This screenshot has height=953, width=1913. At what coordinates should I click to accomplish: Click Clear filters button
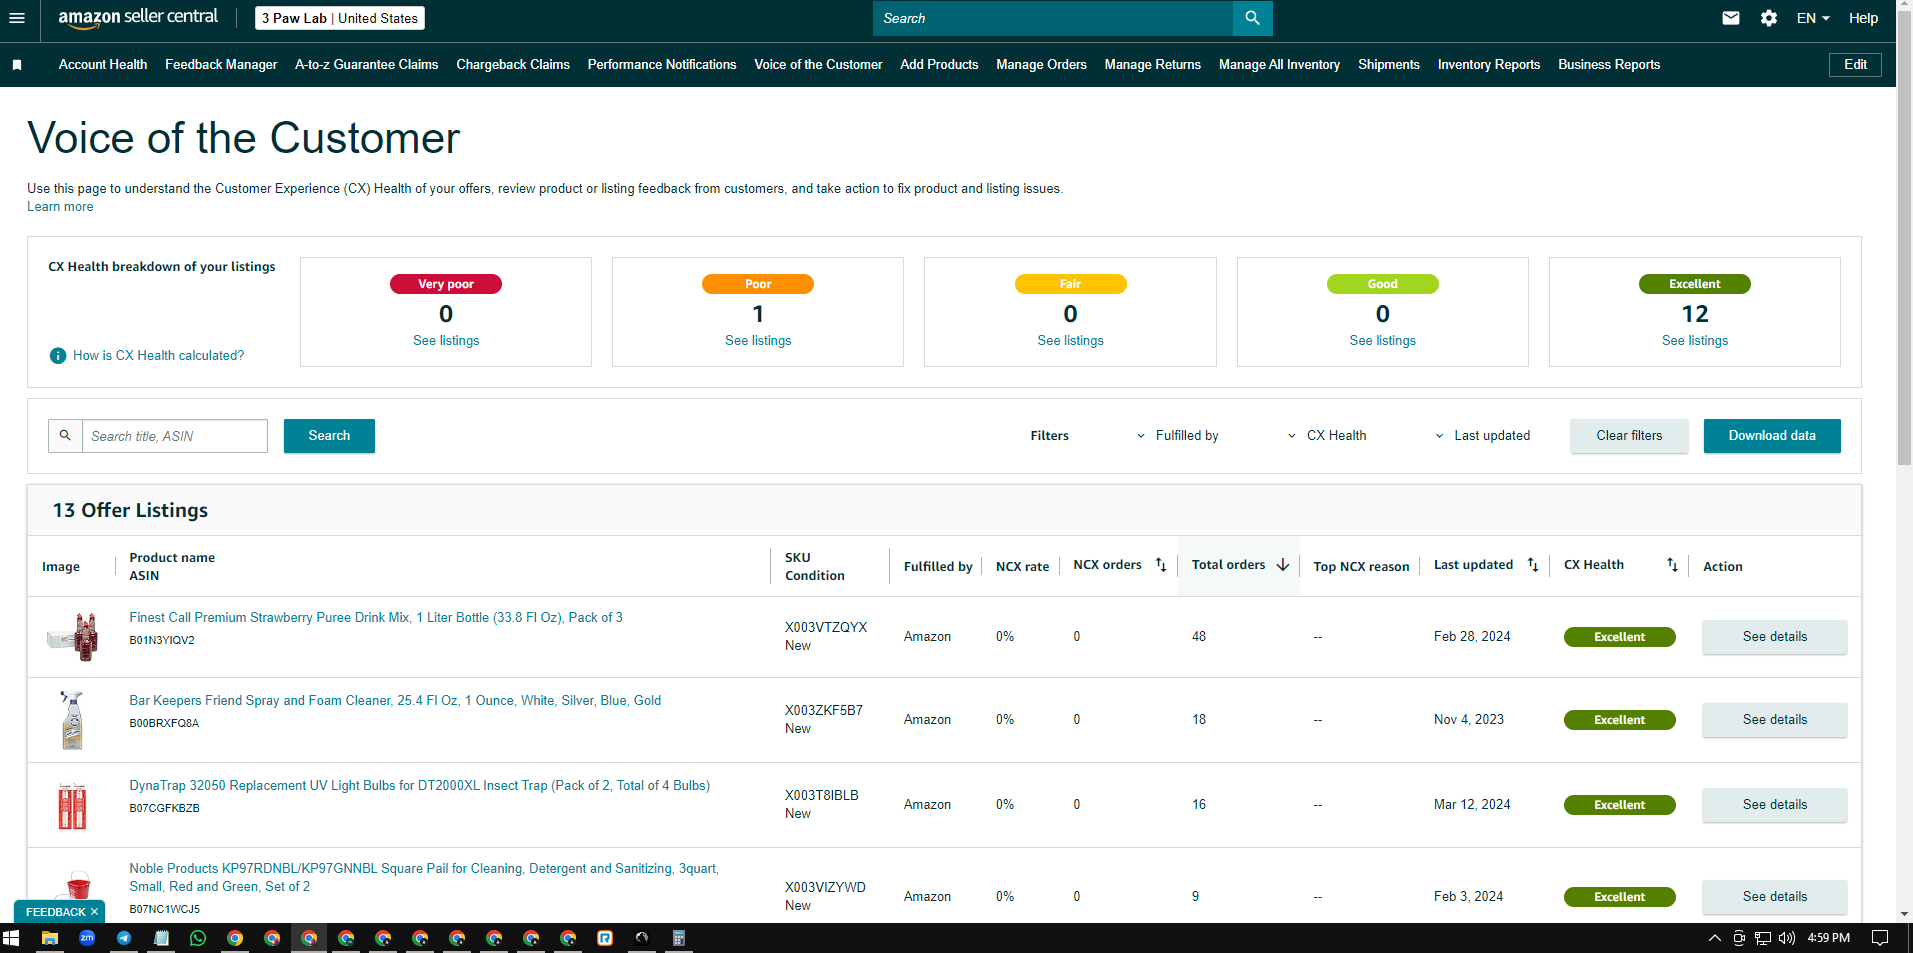pos(1629,436)
